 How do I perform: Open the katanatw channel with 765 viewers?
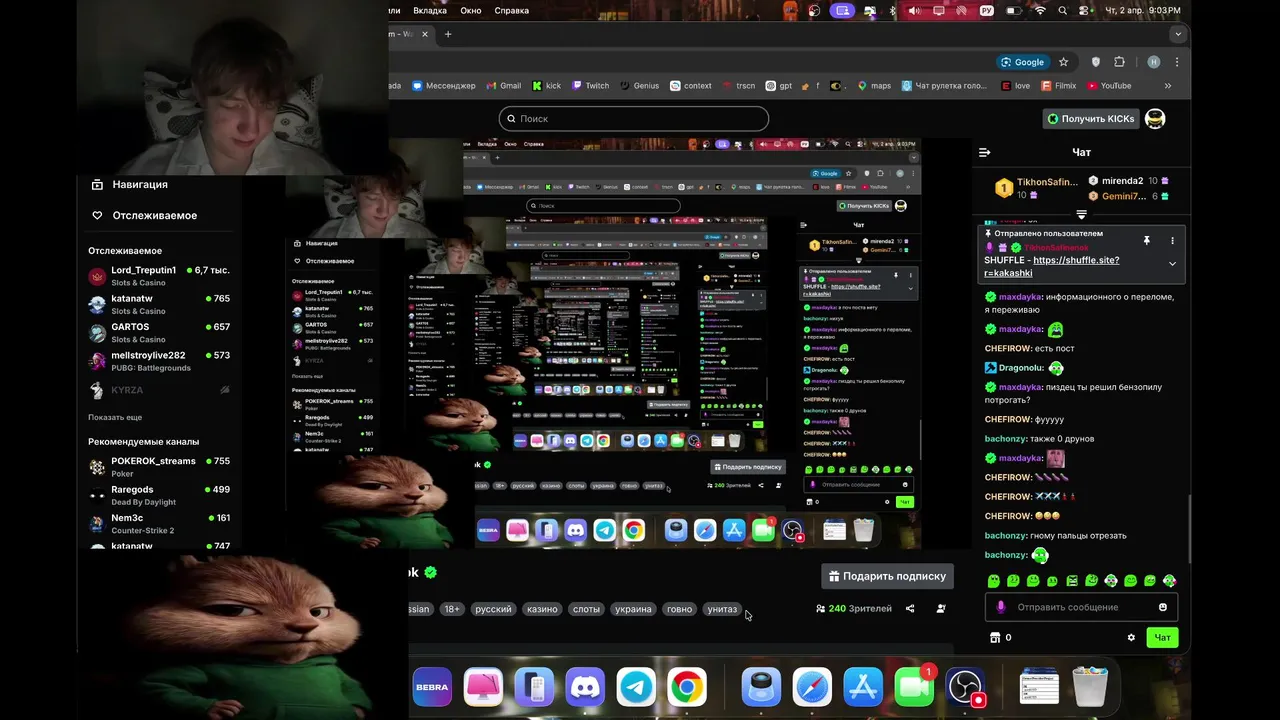(159, 304)
